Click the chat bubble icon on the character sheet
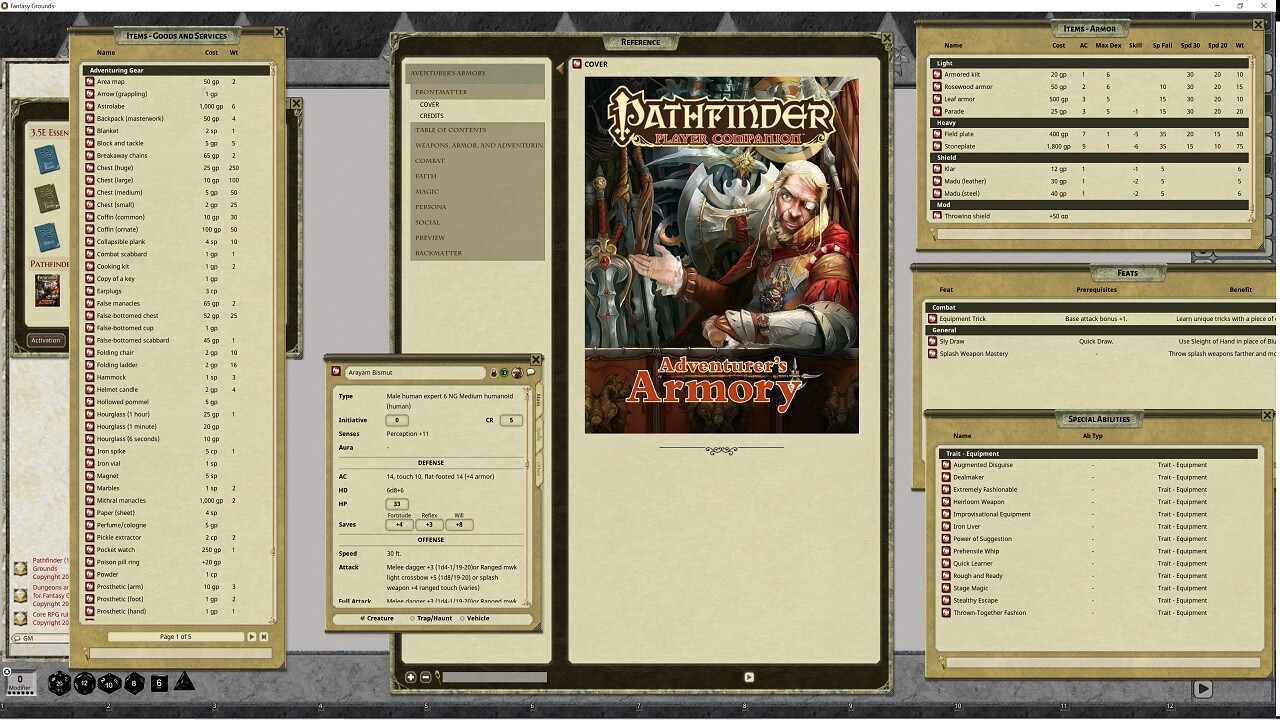Viewport: 1280px width, 720px height. (529, 373)
